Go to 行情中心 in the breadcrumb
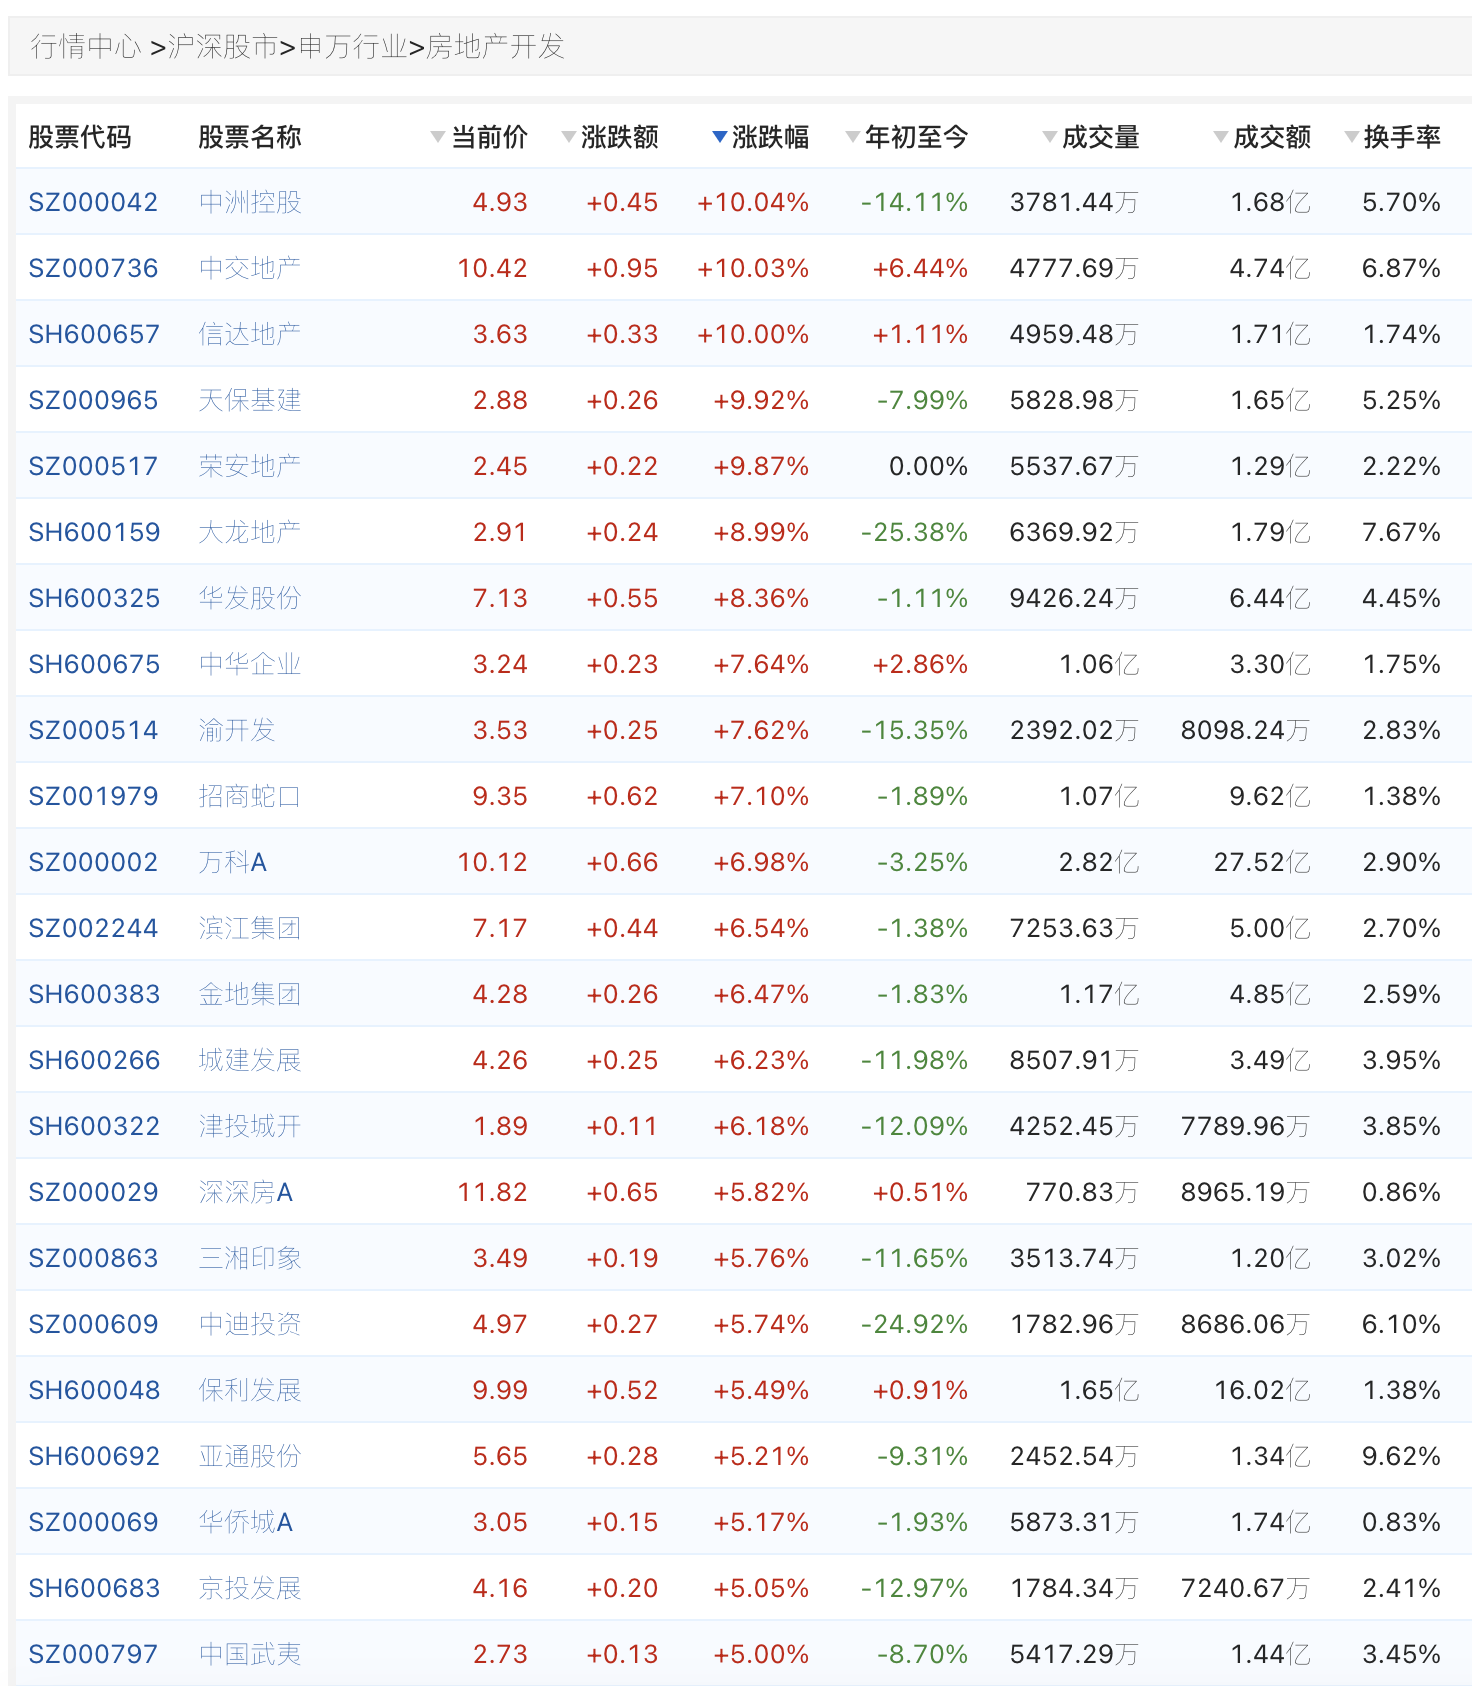Screen dimensions: 1472x1686 point(86,47)
